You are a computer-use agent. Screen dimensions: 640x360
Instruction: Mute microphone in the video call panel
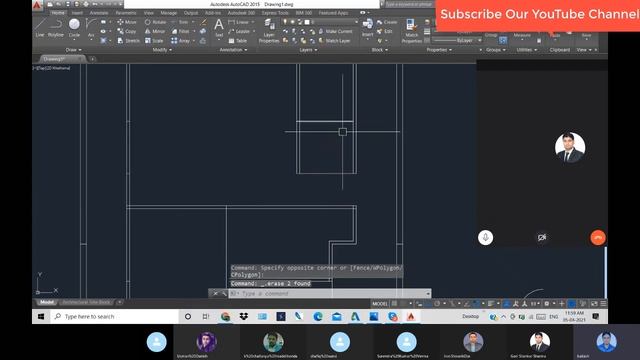click(485, 238)
